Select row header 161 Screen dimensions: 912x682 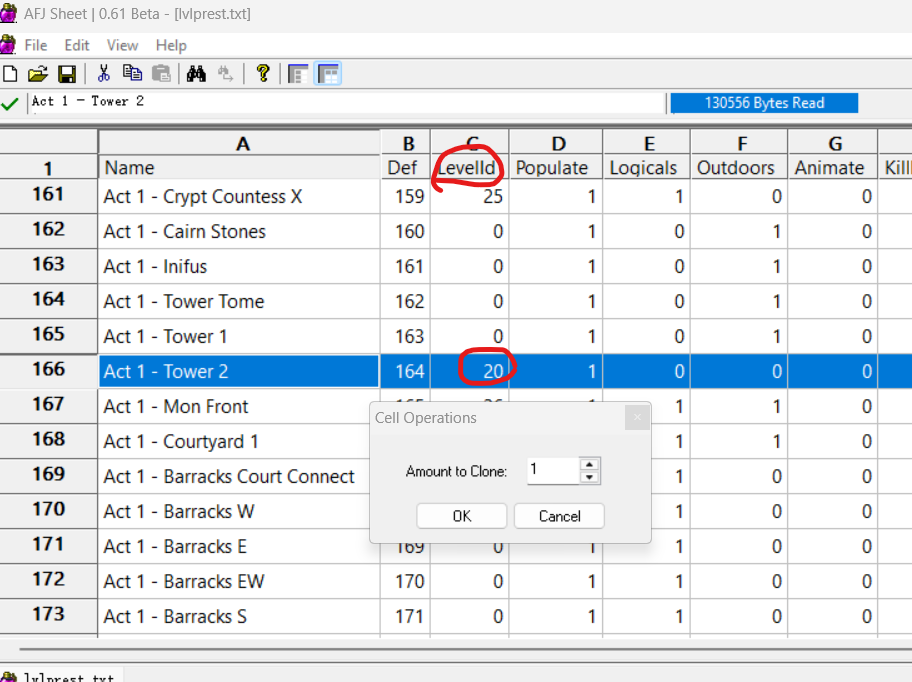pos(48,195)
